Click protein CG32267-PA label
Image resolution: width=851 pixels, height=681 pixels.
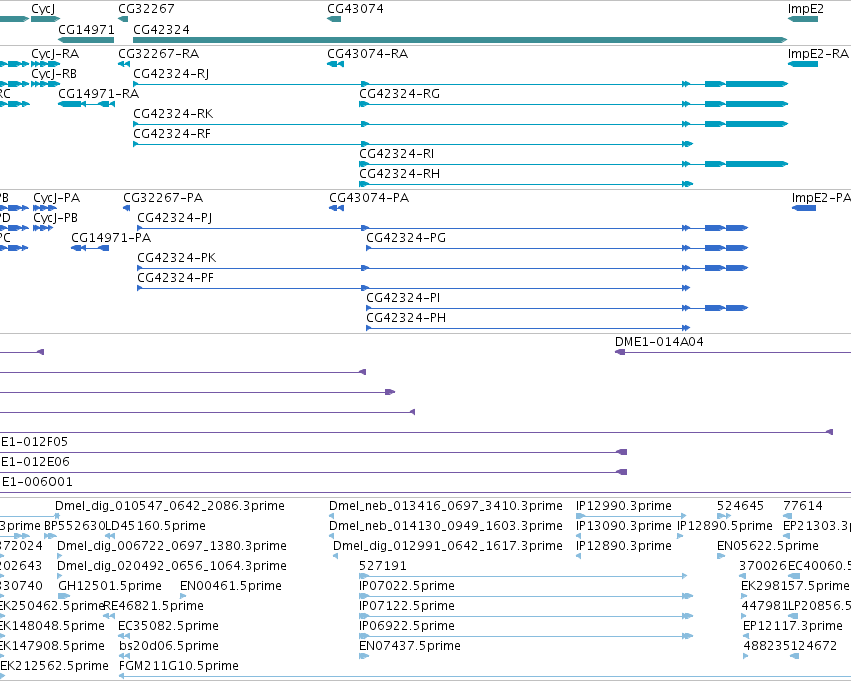coord(163,198)
